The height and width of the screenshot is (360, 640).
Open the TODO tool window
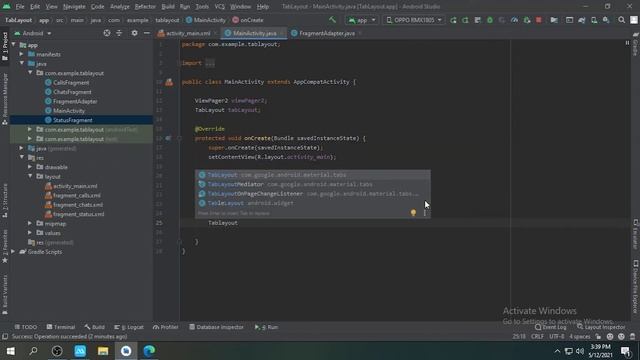26,327
